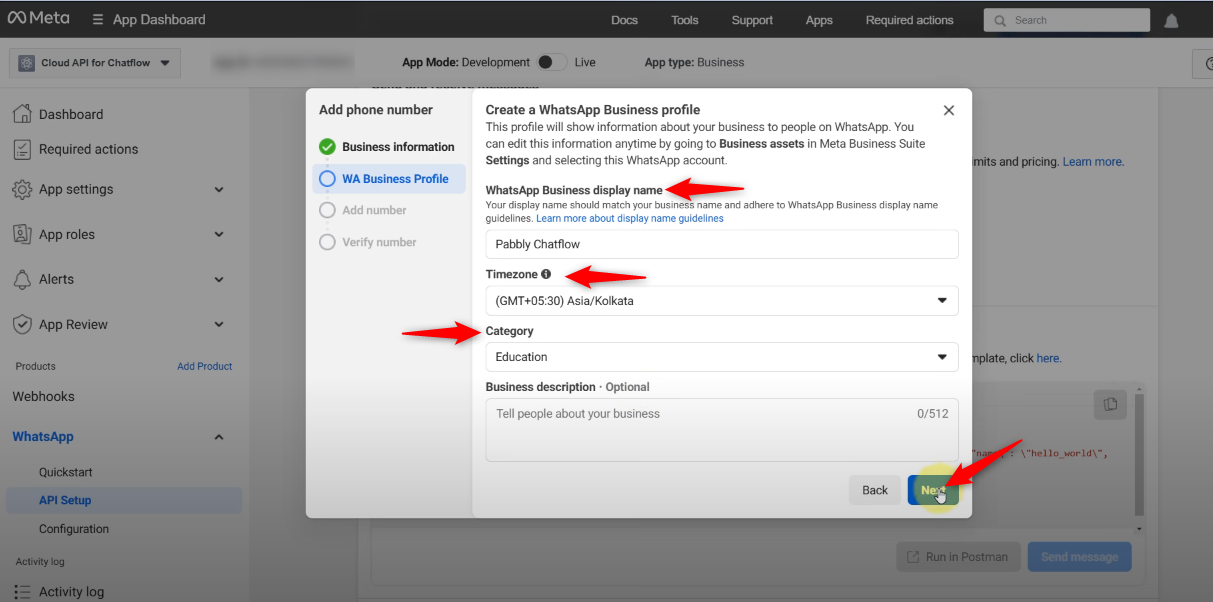Open Configuration under WhatsApp
Screen dimensions: 1213x602
pos(74,529)
